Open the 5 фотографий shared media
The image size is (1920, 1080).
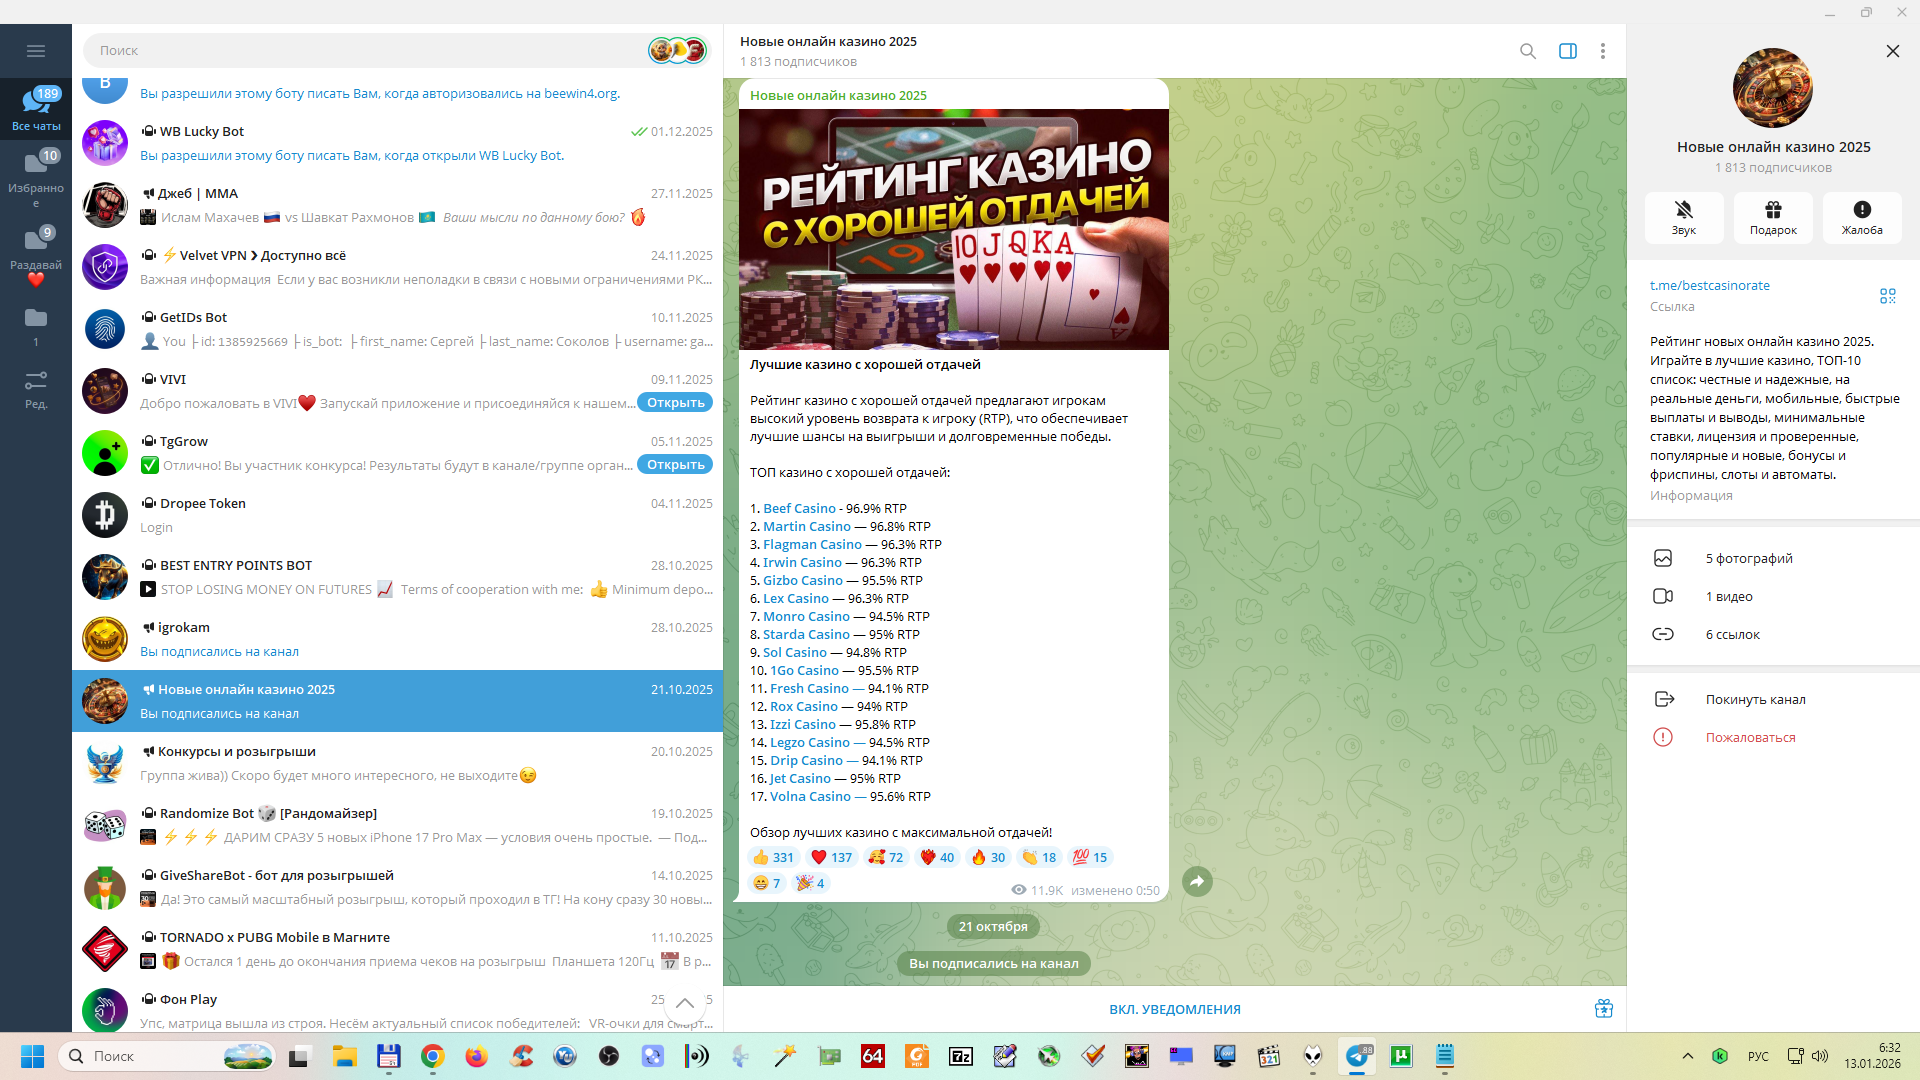[x=1748, y=558]
